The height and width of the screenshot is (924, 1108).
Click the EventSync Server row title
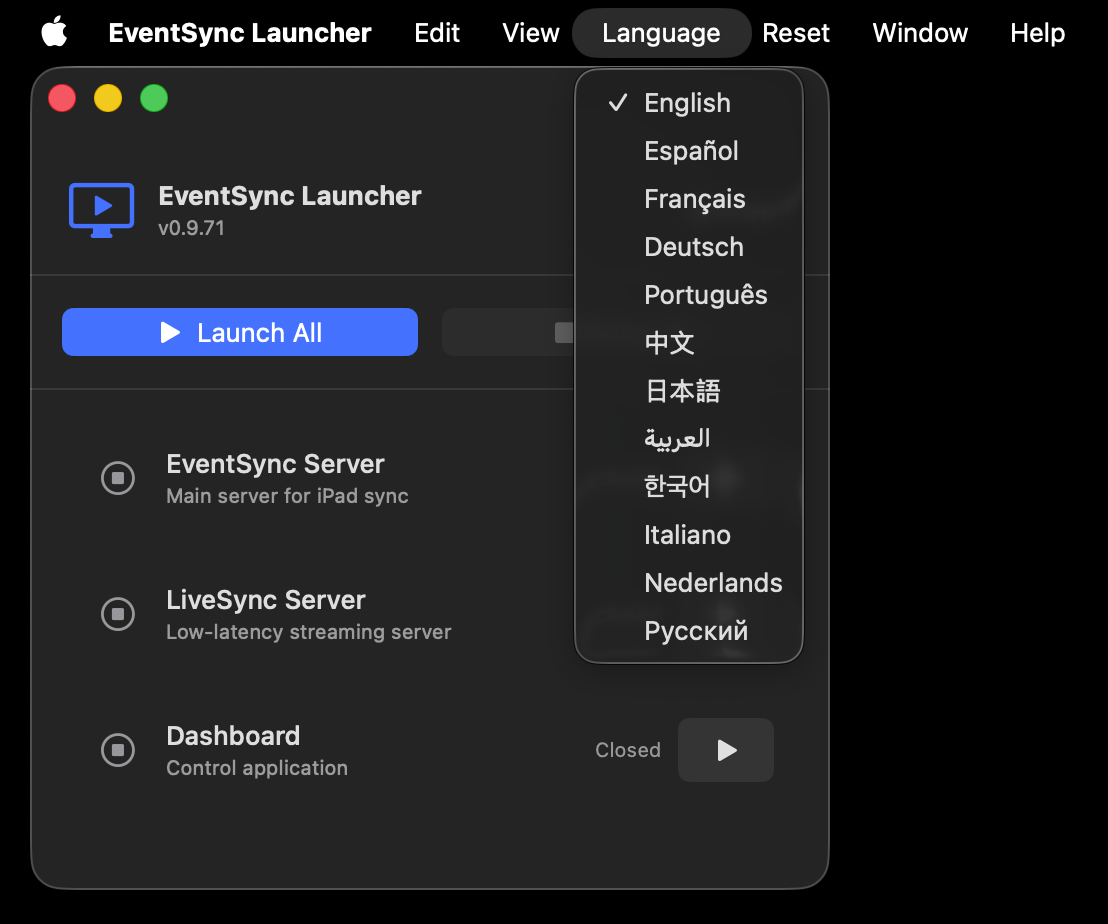276,464
